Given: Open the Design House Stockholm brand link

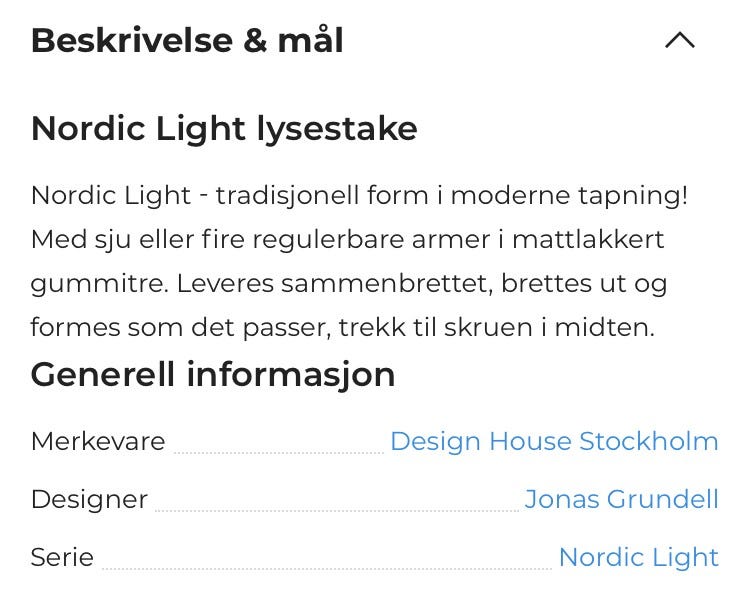Looking at the screenshot, I should [554, 441].
